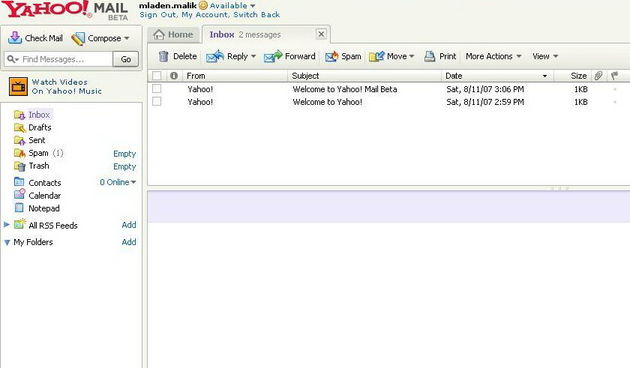The height and width of the screenshot is (368, 630).
Task: Click the Trash folder icon
Action: [20, 166]
